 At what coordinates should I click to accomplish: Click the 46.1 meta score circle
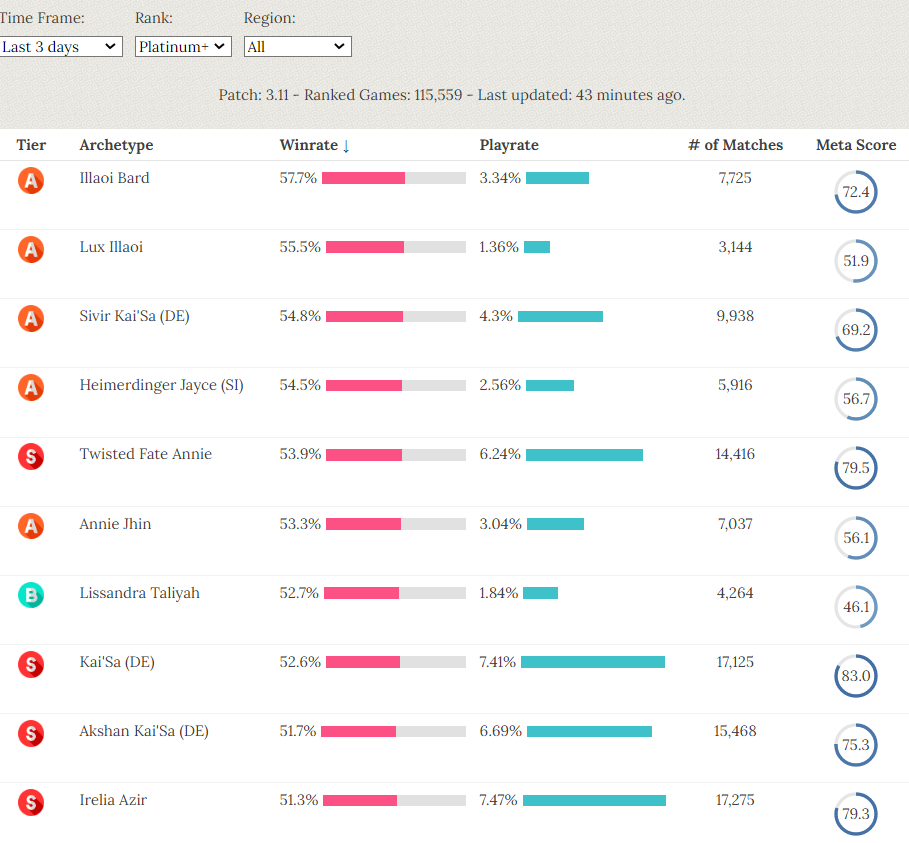[856, 606]
